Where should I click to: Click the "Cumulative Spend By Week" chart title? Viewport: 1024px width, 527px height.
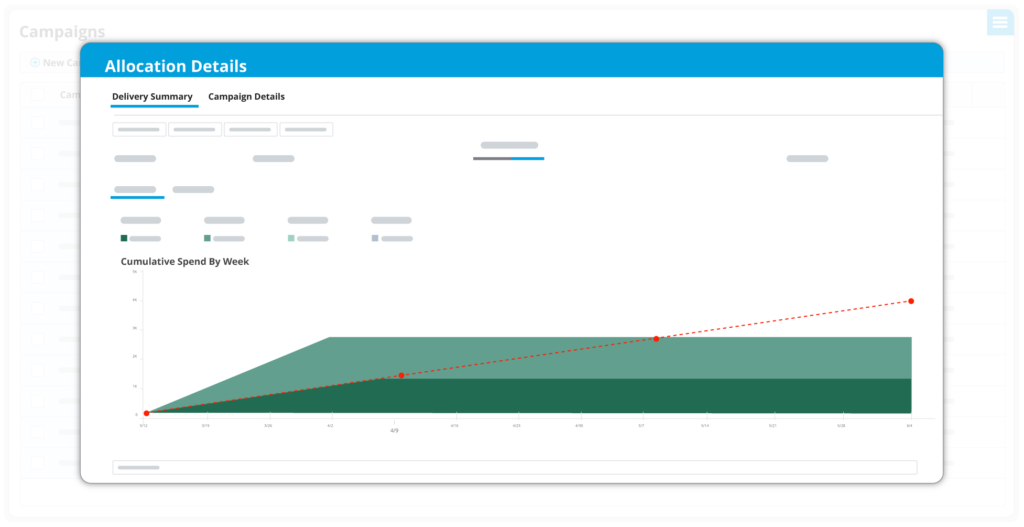point(185,261)
